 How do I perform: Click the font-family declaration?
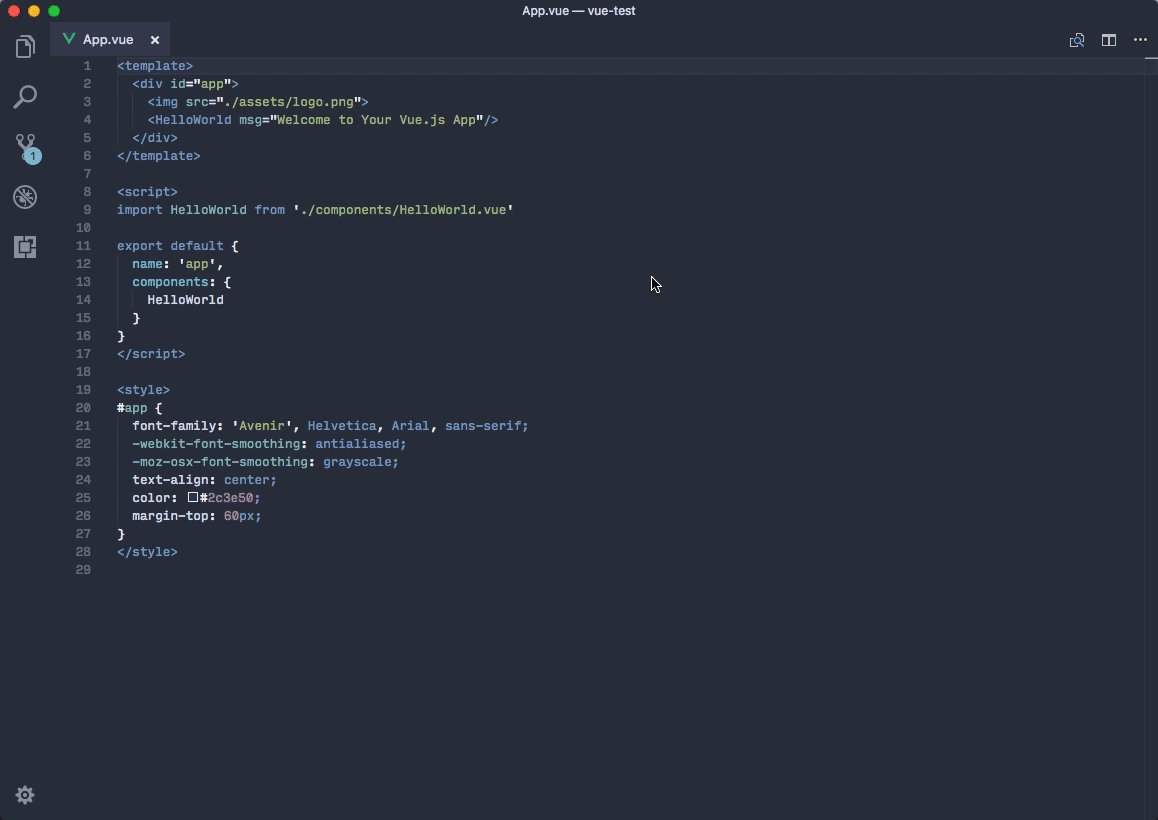[330, 426]
